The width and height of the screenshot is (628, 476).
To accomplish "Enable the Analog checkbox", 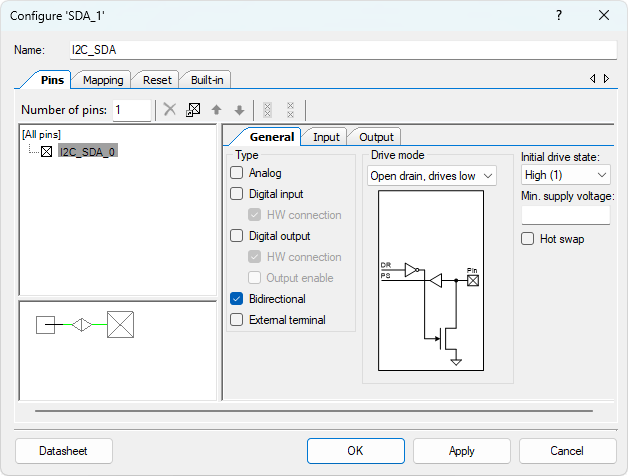I will point(237,173).
